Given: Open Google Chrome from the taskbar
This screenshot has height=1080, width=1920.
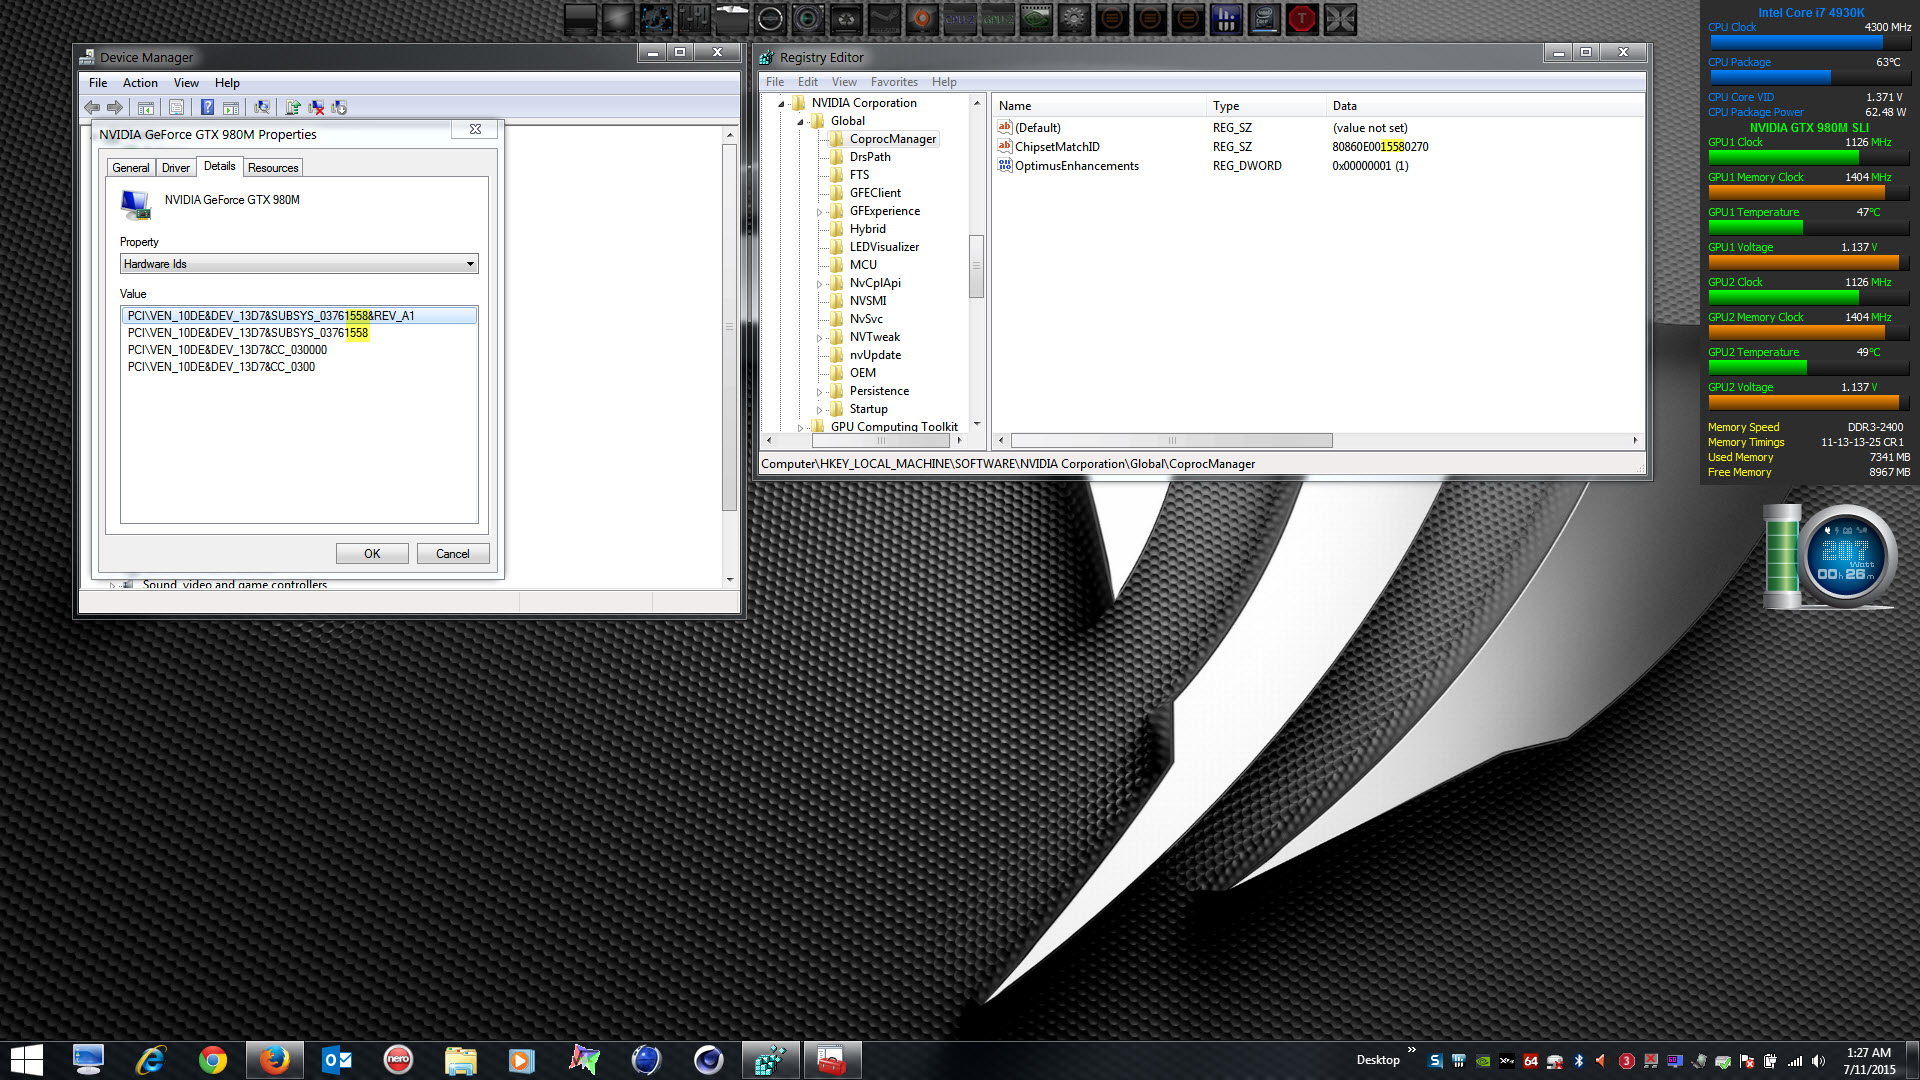Looking at the screenshot, I should pyautogui.click(x=212, y=1060).
